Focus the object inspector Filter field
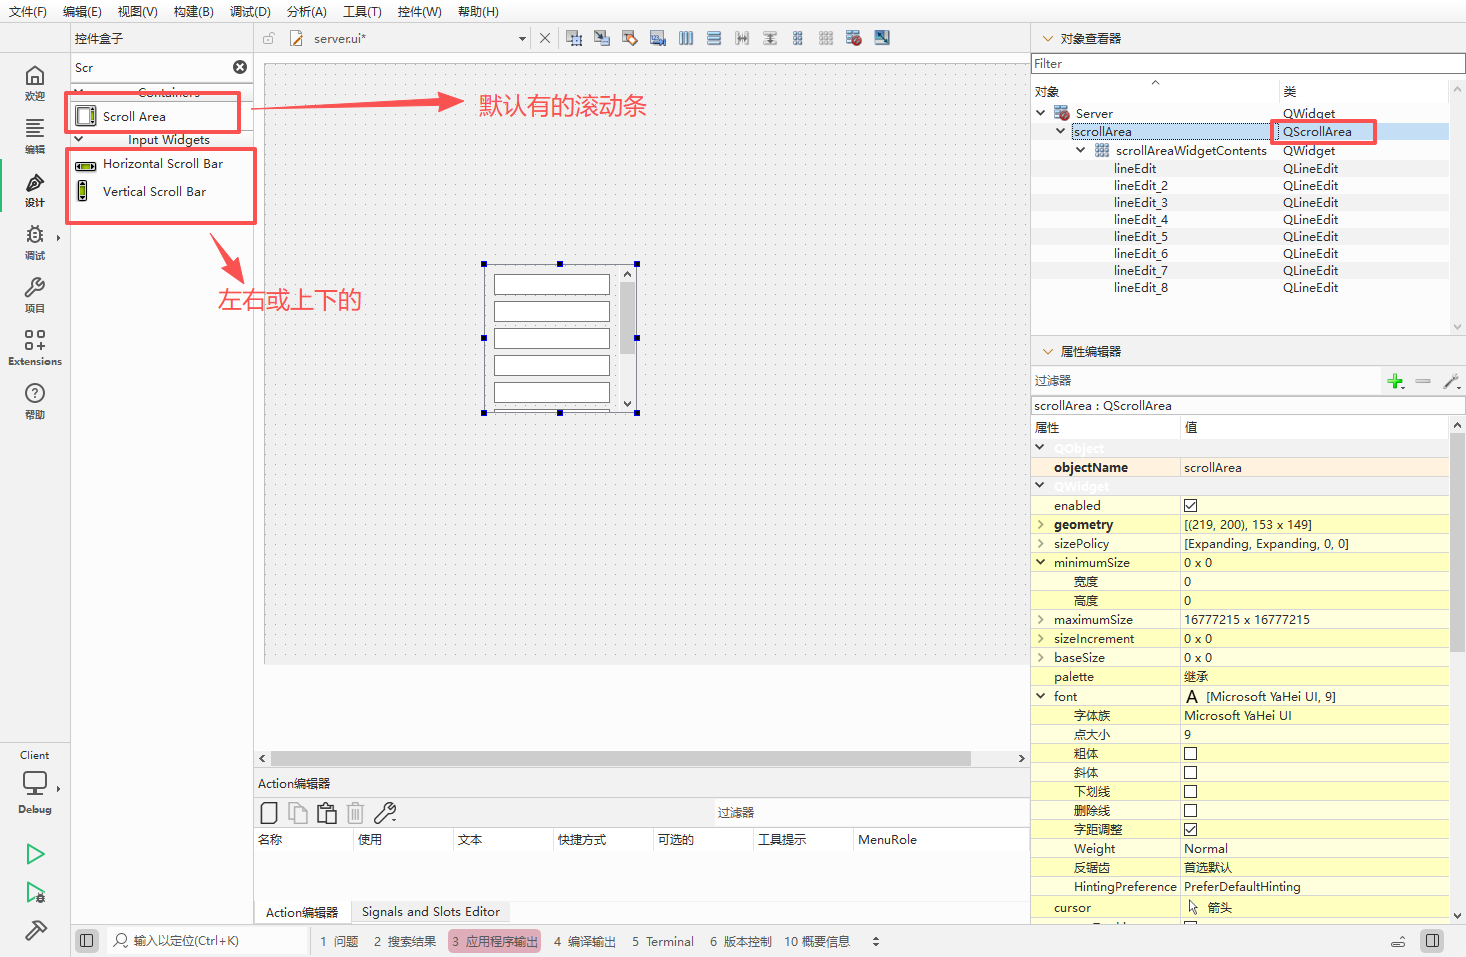 point(1248,63)
